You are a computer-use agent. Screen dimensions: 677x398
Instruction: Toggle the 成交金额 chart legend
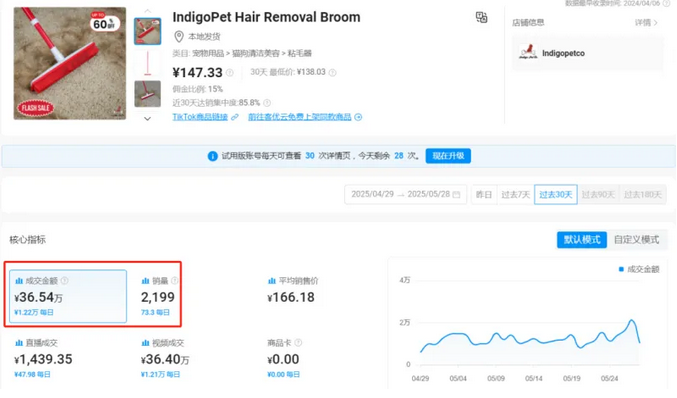pyautogui.click(x=639, y=269)
